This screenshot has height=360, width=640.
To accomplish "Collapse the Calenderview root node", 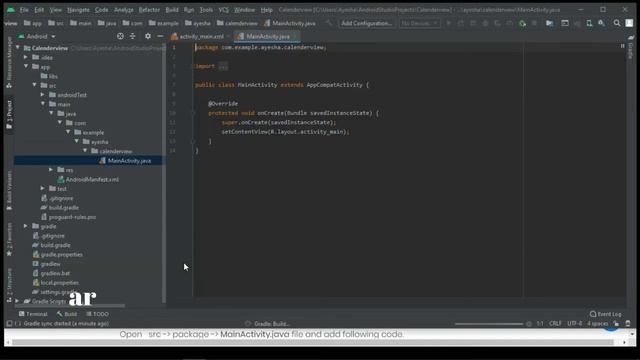I will 18,48.
